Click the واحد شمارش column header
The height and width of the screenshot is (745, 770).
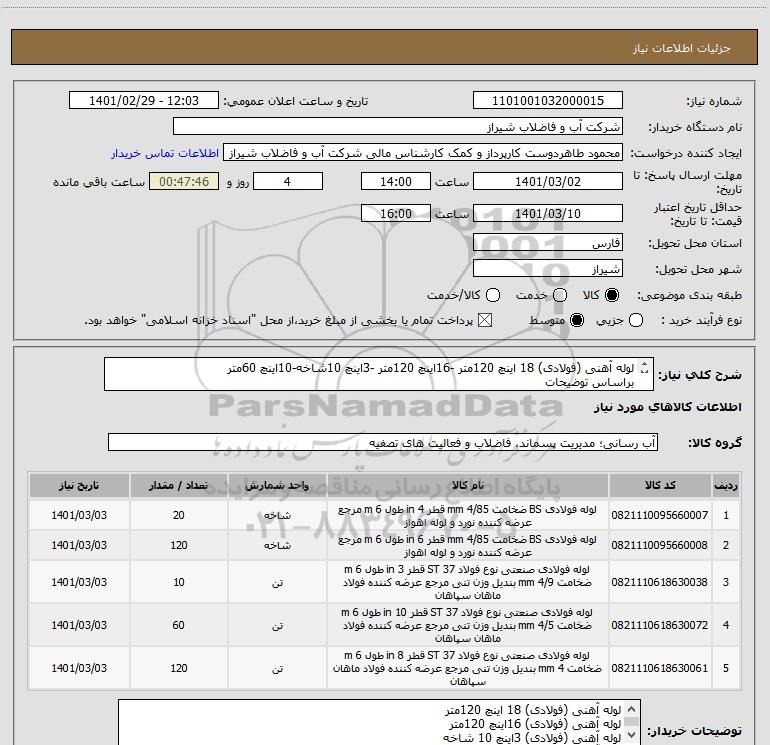277,485
